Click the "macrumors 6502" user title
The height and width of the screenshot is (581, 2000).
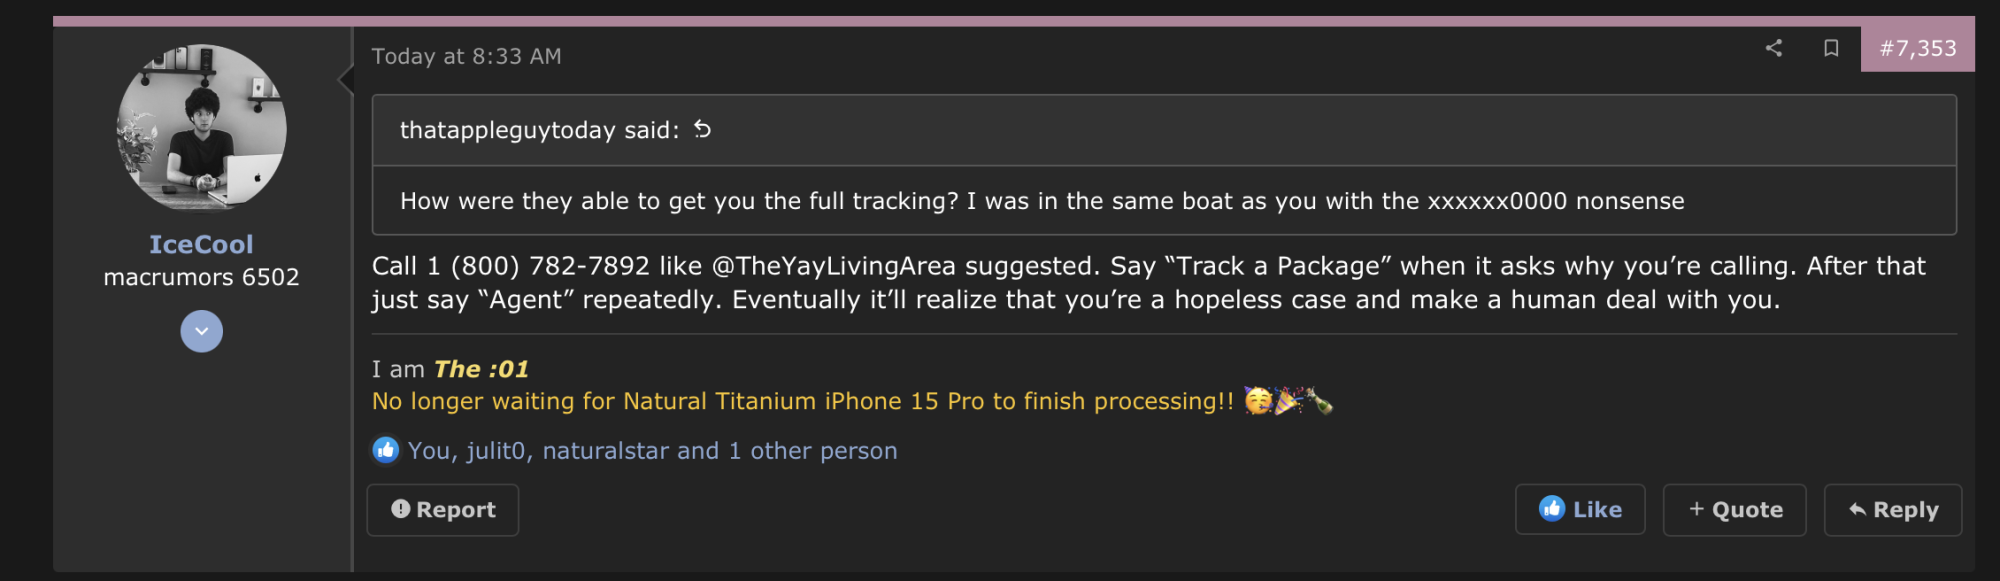pyautogui.click(x=201, y=277)
